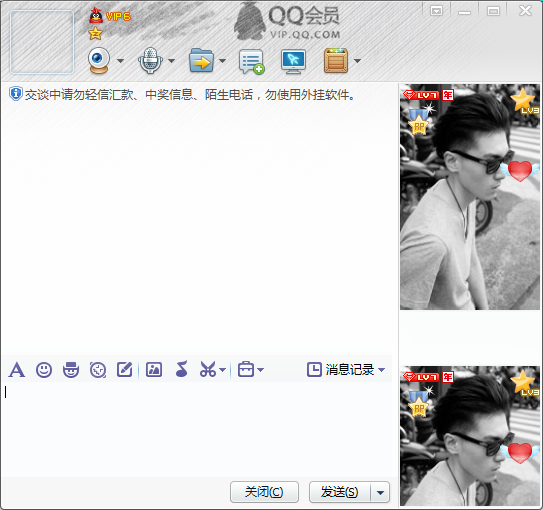Click the send file folder icon
This screenshot has height=510, width=543.
tap(202, 60)
